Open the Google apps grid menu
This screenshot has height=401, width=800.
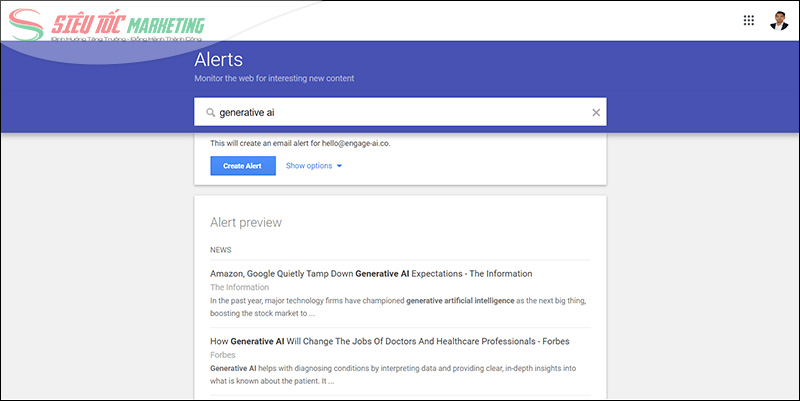click(x=749, y=20)
